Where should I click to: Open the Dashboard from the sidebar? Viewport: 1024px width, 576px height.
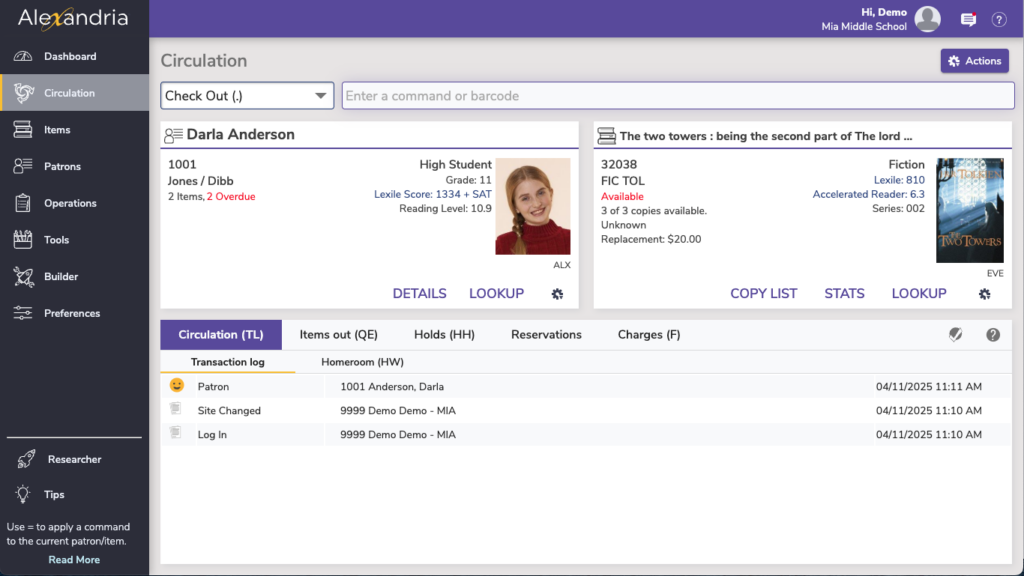[x=69, y=56]
